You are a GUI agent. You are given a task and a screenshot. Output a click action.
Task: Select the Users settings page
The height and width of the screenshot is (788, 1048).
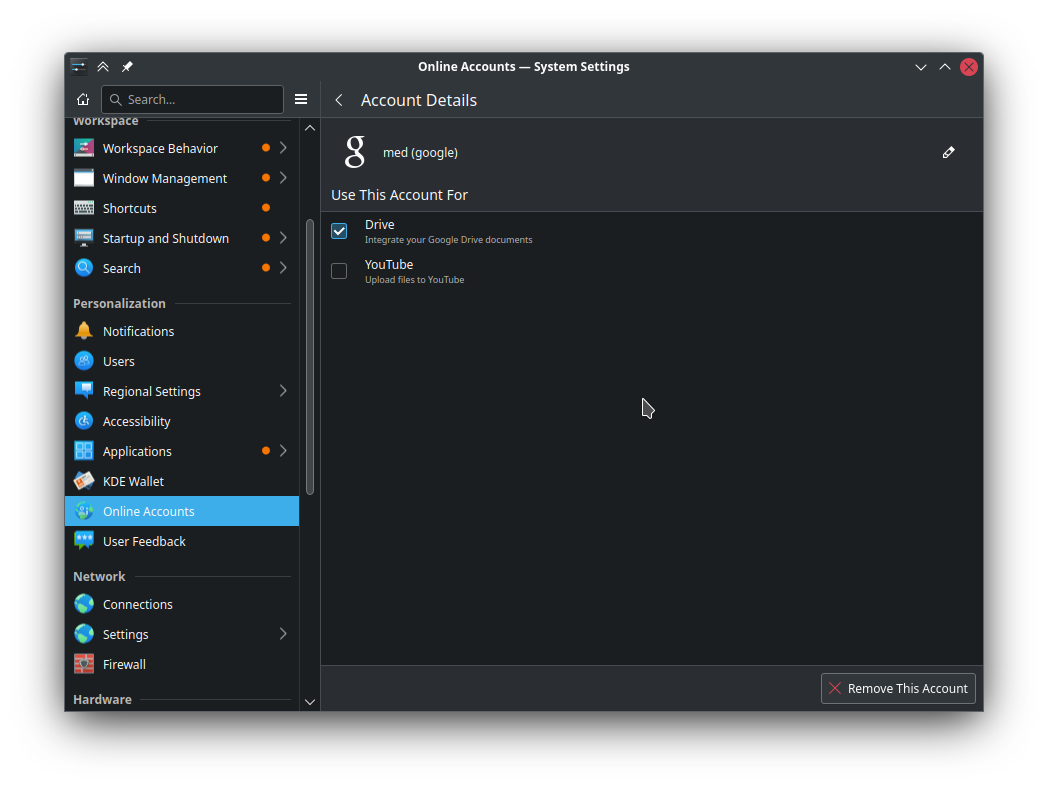click(182, 361)
